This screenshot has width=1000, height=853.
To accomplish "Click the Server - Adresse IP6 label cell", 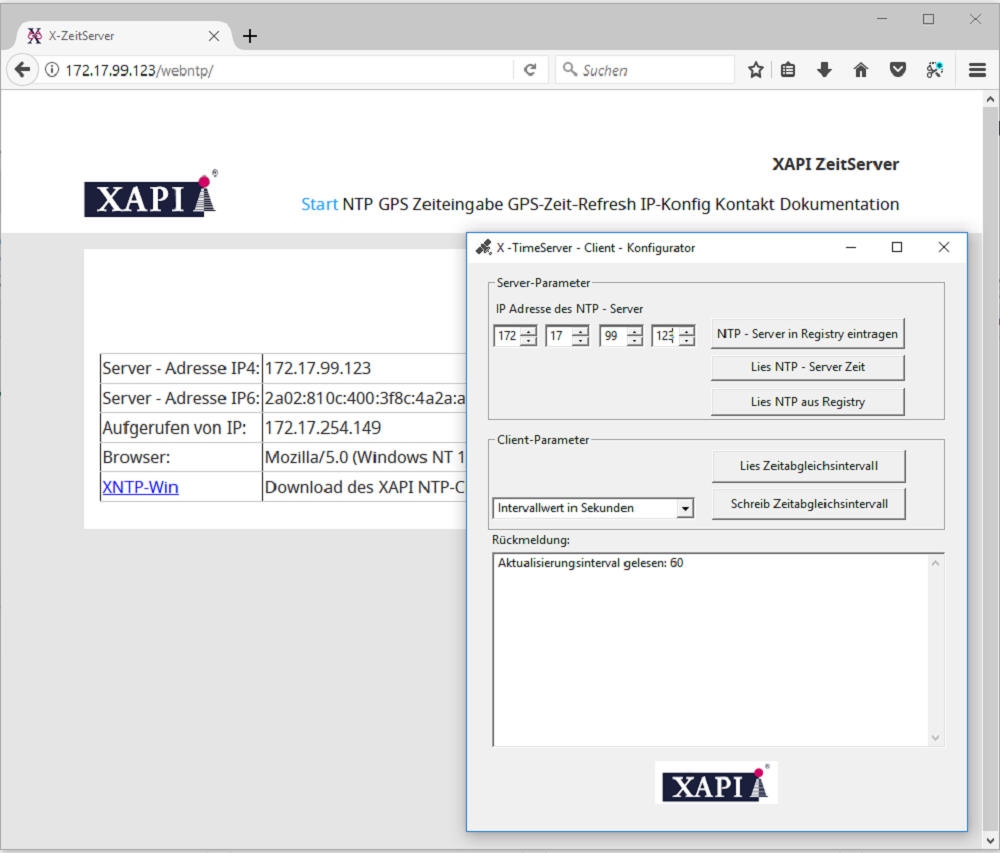I will coord(181,398).
